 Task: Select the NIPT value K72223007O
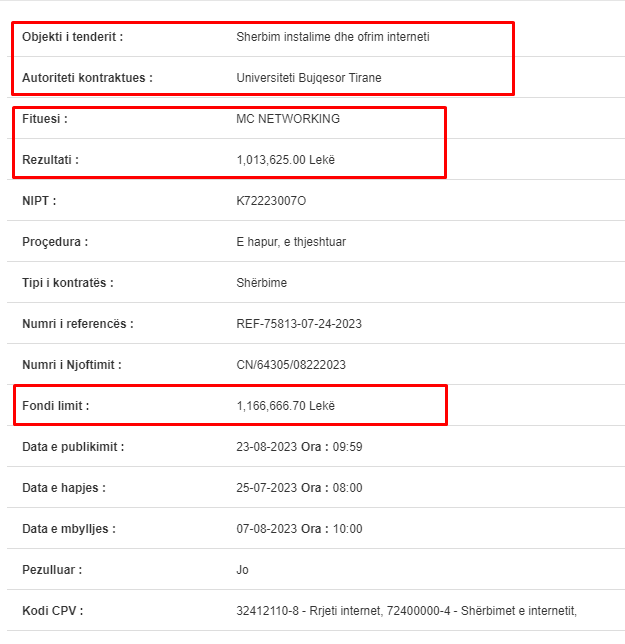pos(271,201)
